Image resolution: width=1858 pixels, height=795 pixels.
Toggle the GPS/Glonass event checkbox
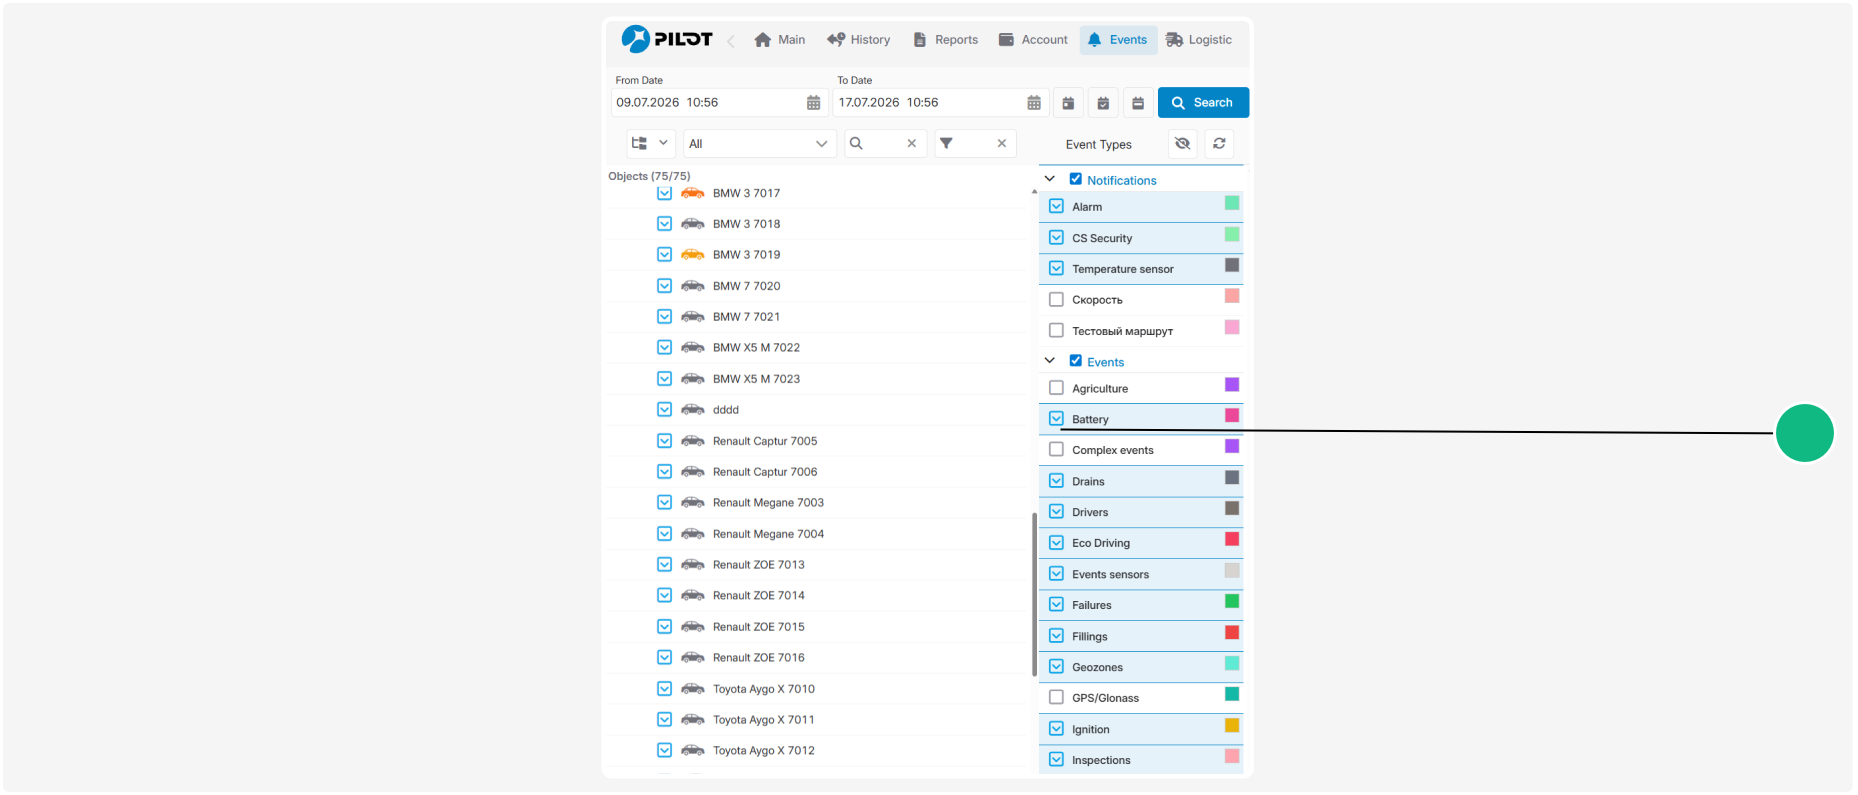point(1056,698)
